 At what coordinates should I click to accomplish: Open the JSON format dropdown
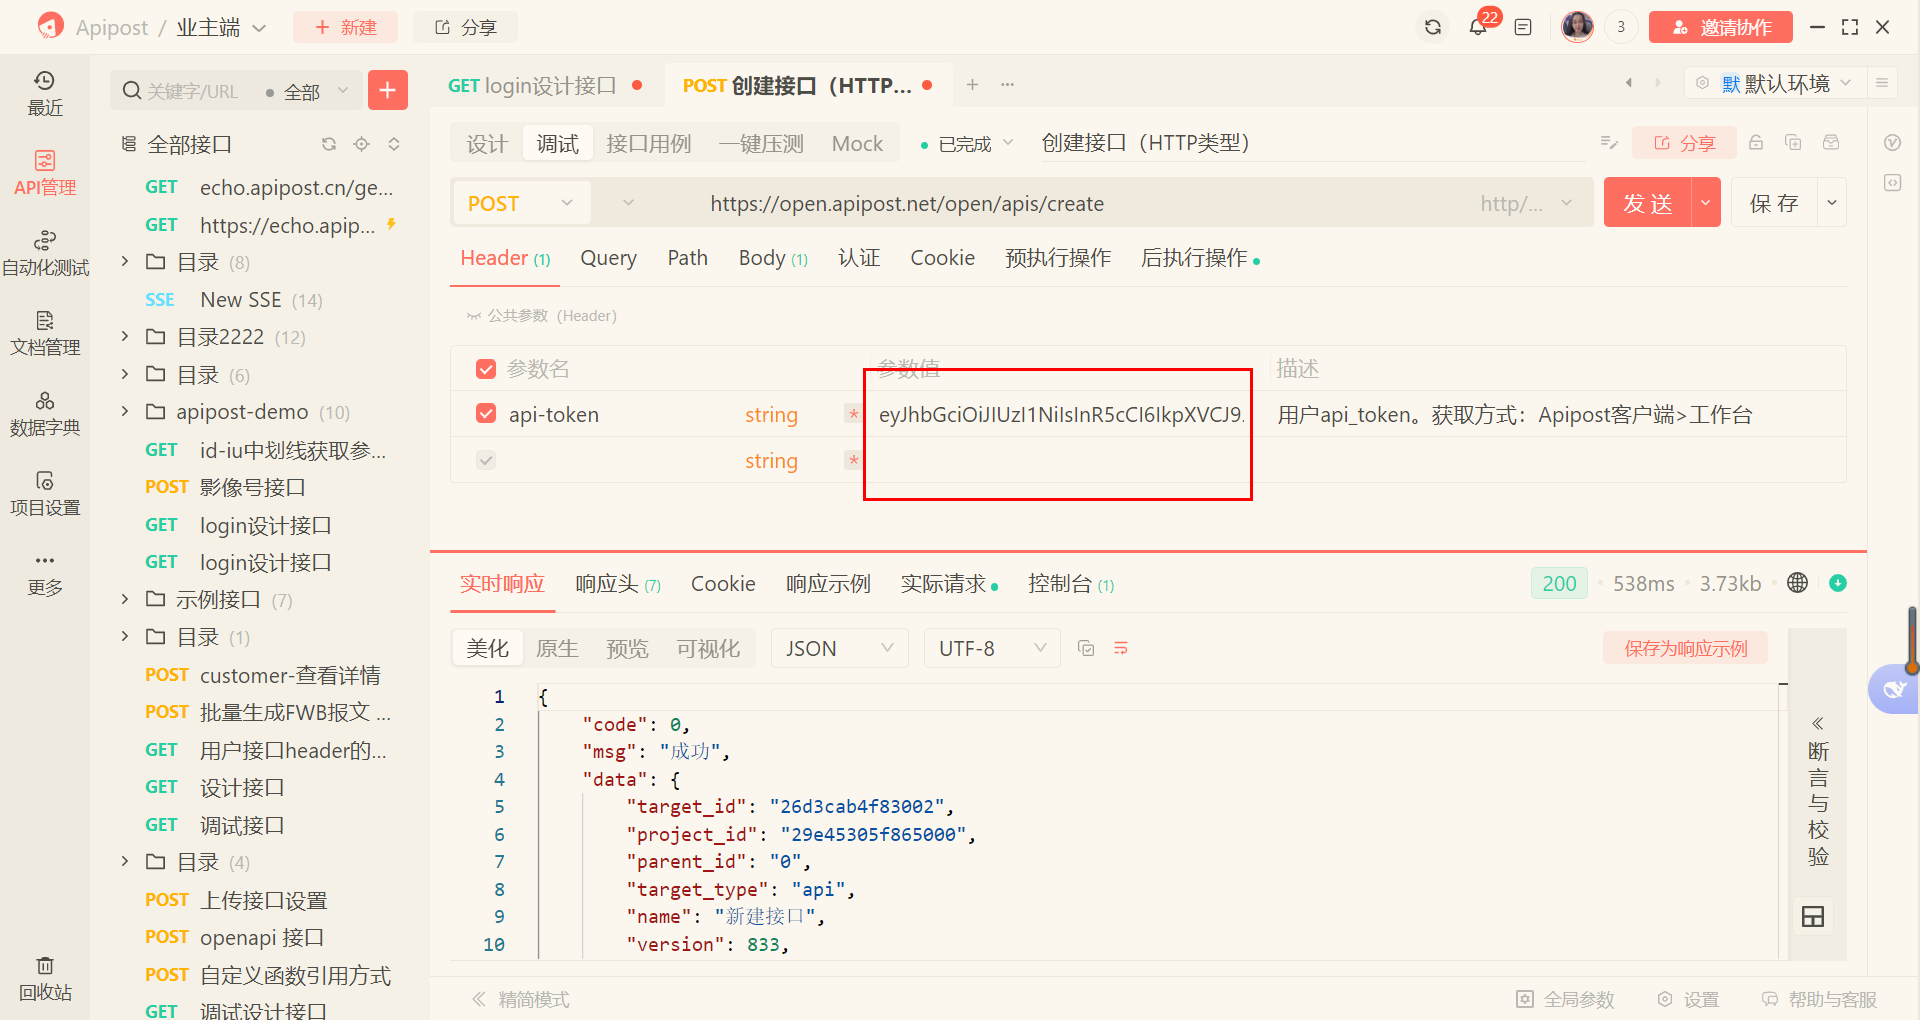pos(839,648)
